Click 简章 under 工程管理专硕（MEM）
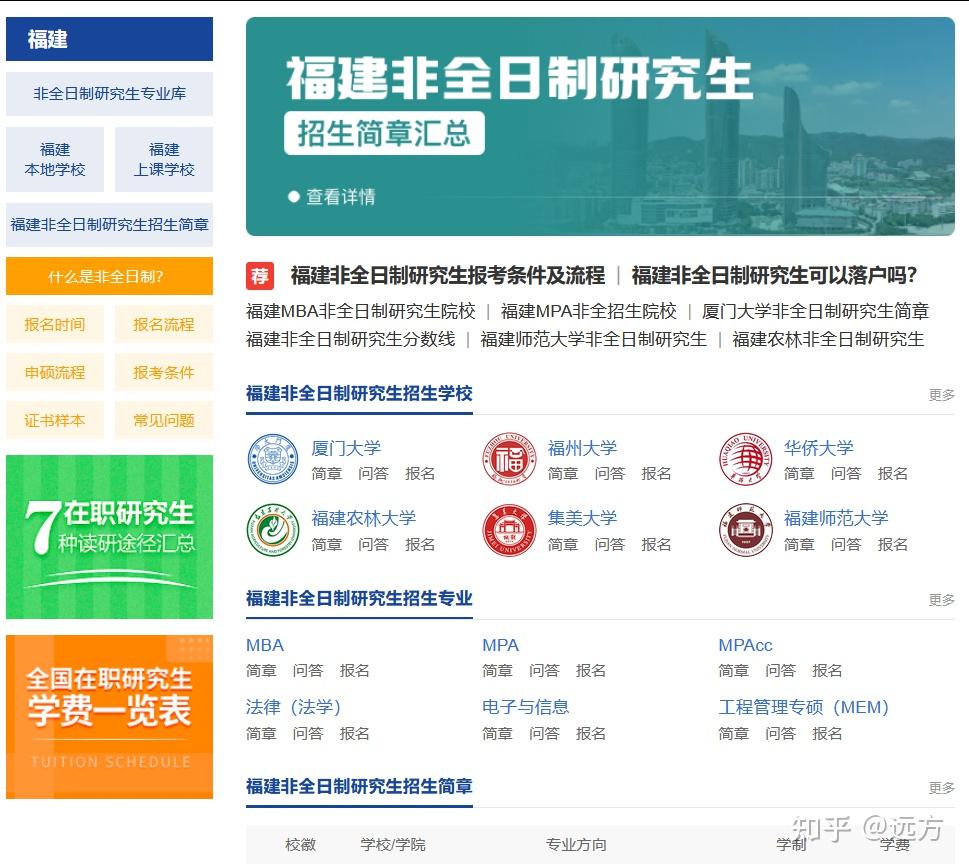 734,734
